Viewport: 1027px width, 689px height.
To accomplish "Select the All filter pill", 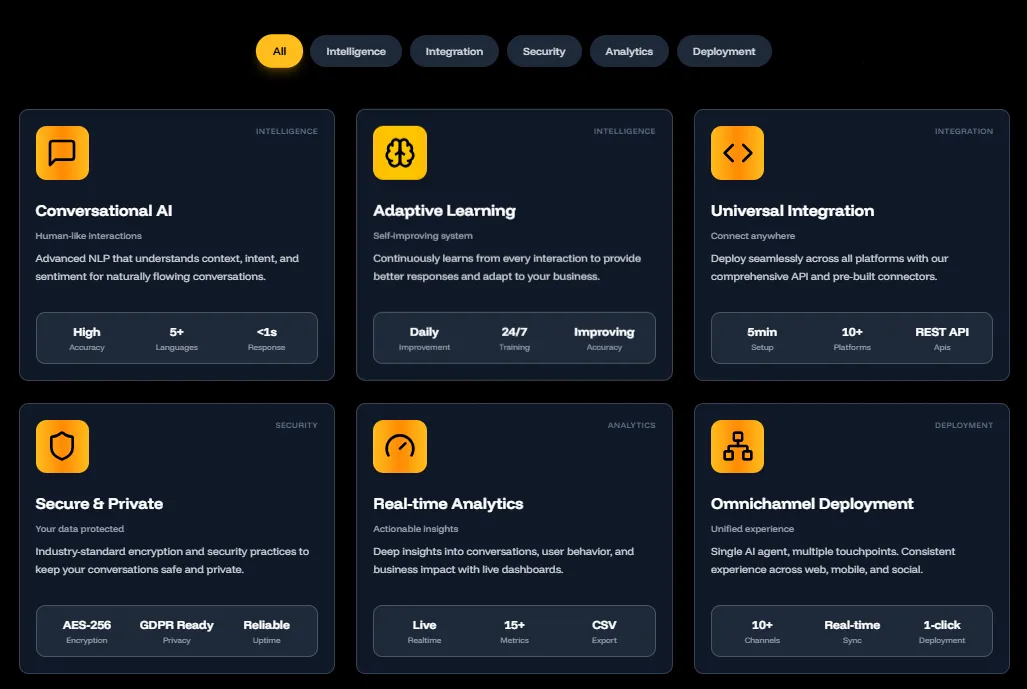I will (279, 50).
